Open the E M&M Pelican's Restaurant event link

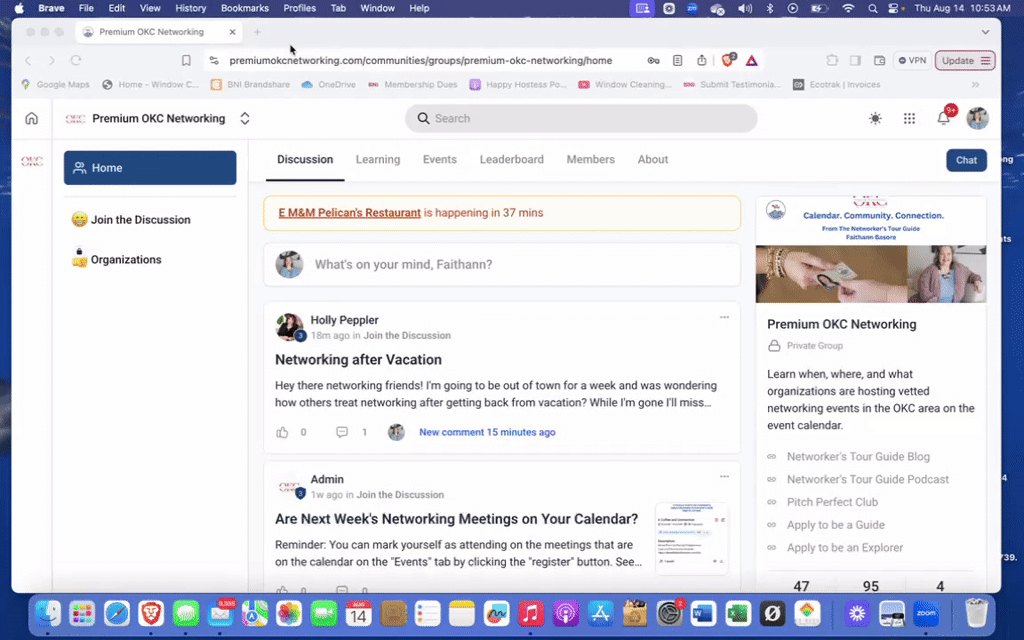tap(349, 213)
